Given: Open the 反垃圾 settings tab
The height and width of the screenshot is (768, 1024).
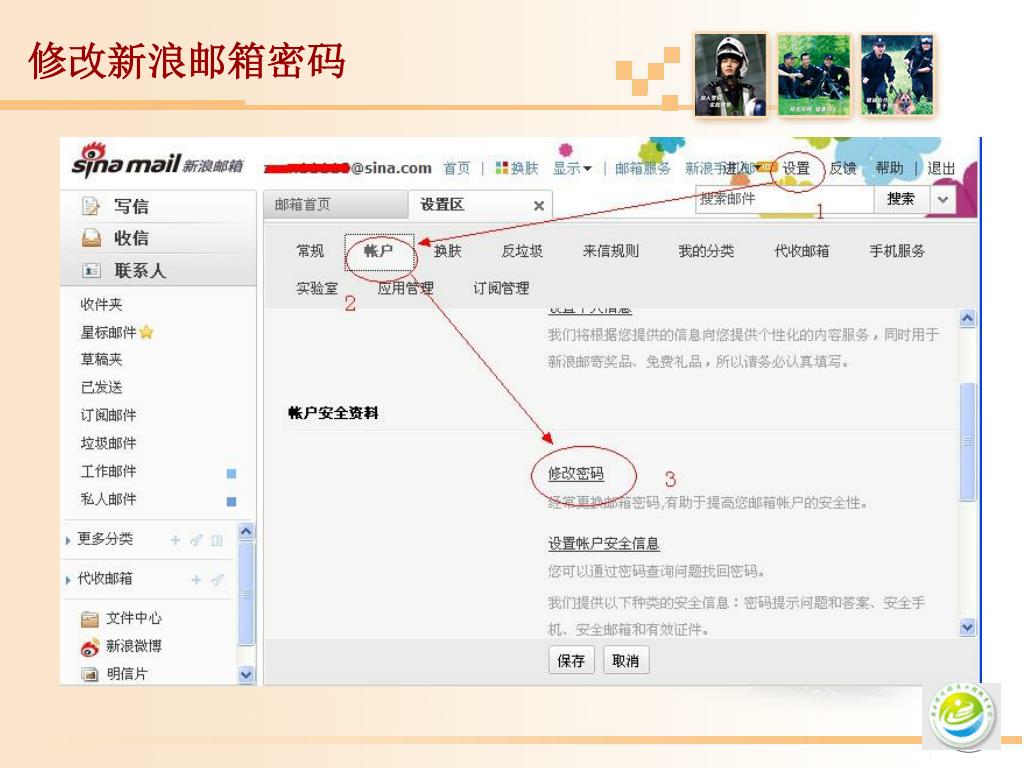Looking at the screenshot, I should coord(522,251).
